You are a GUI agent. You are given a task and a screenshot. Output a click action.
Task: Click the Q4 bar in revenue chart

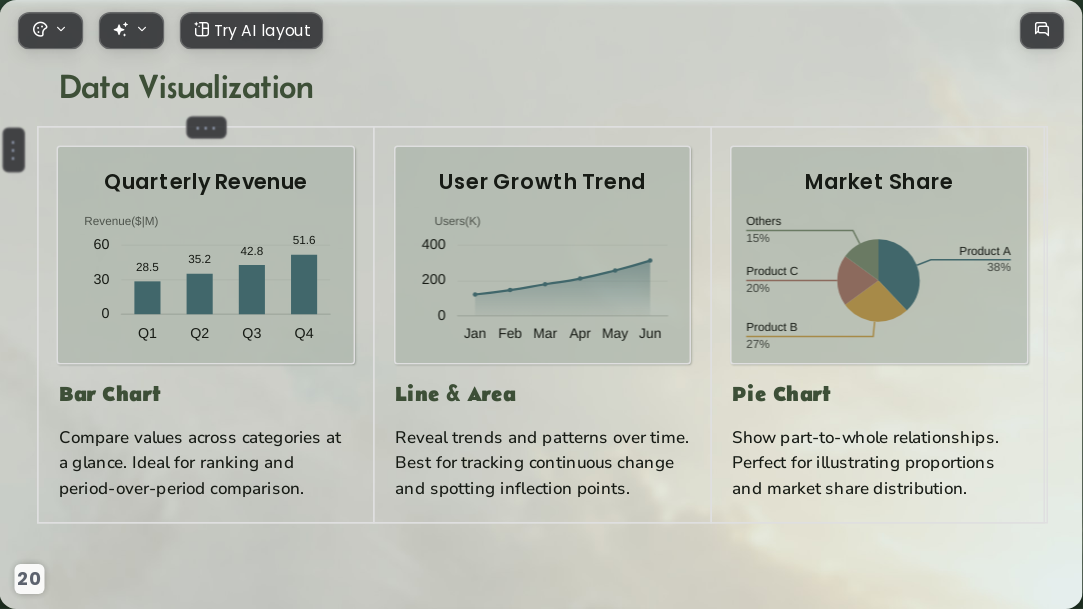tap(304, 284)
